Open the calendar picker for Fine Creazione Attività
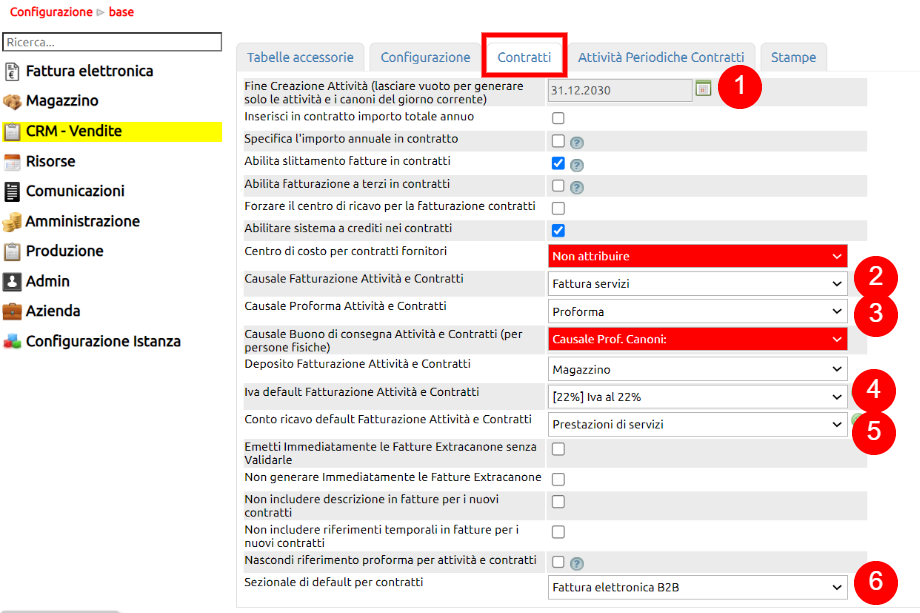The width and height of the screenshot is (920, 613). pos(703,89)
